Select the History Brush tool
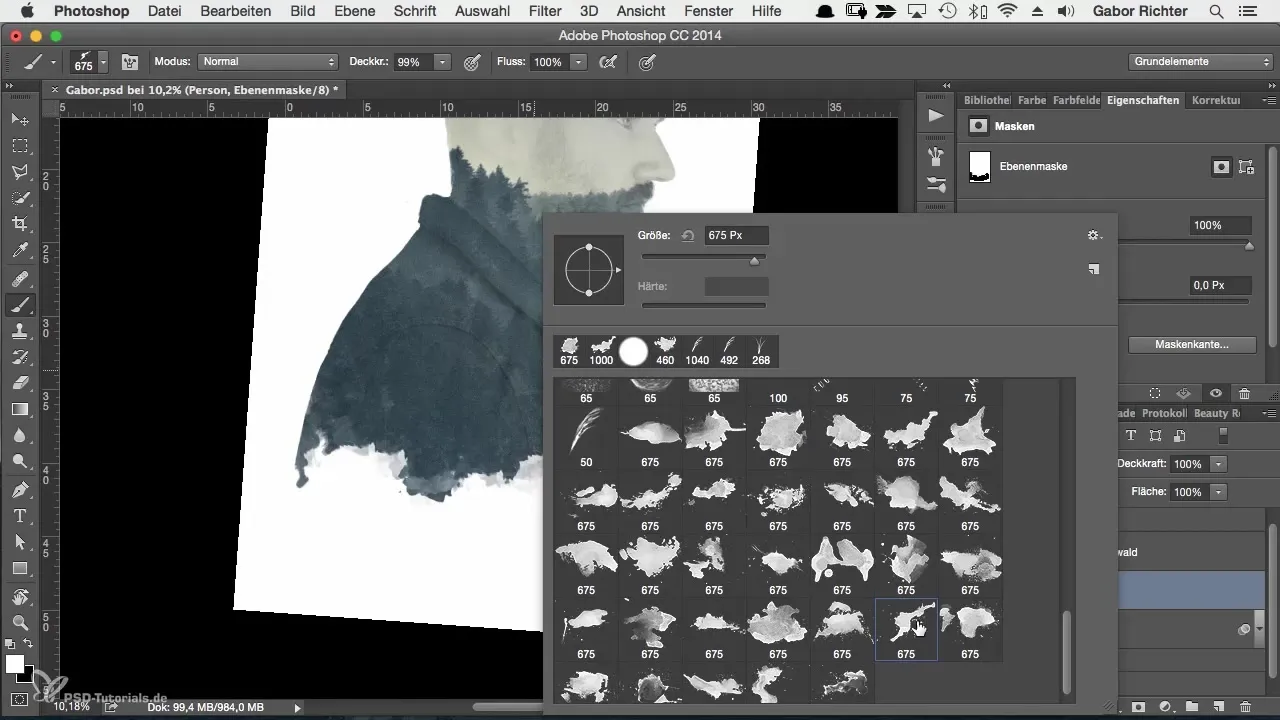The width and height of the screenshot is (1280, 720). pyautogui.click(x=19, y=358)
